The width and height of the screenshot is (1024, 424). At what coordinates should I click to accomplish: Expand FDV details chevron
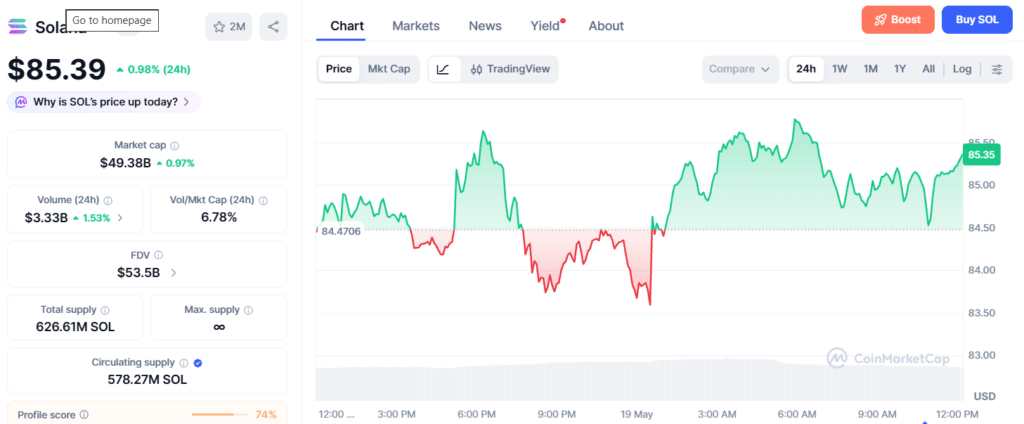click(x=173, y=273)
